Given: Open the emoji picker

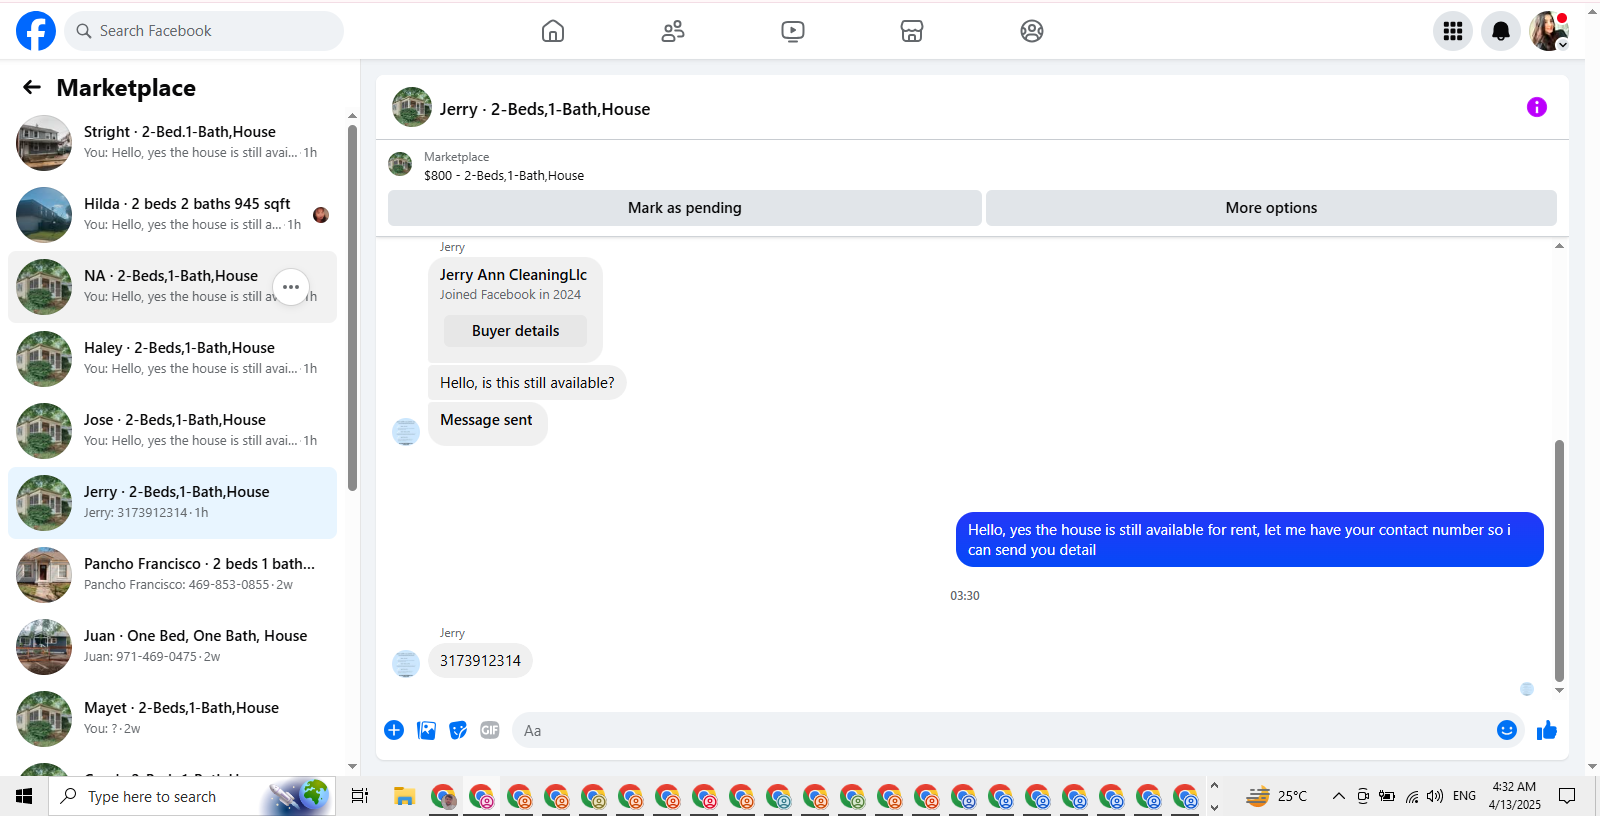Looking at the screenshot, I should pos(1507,730).
